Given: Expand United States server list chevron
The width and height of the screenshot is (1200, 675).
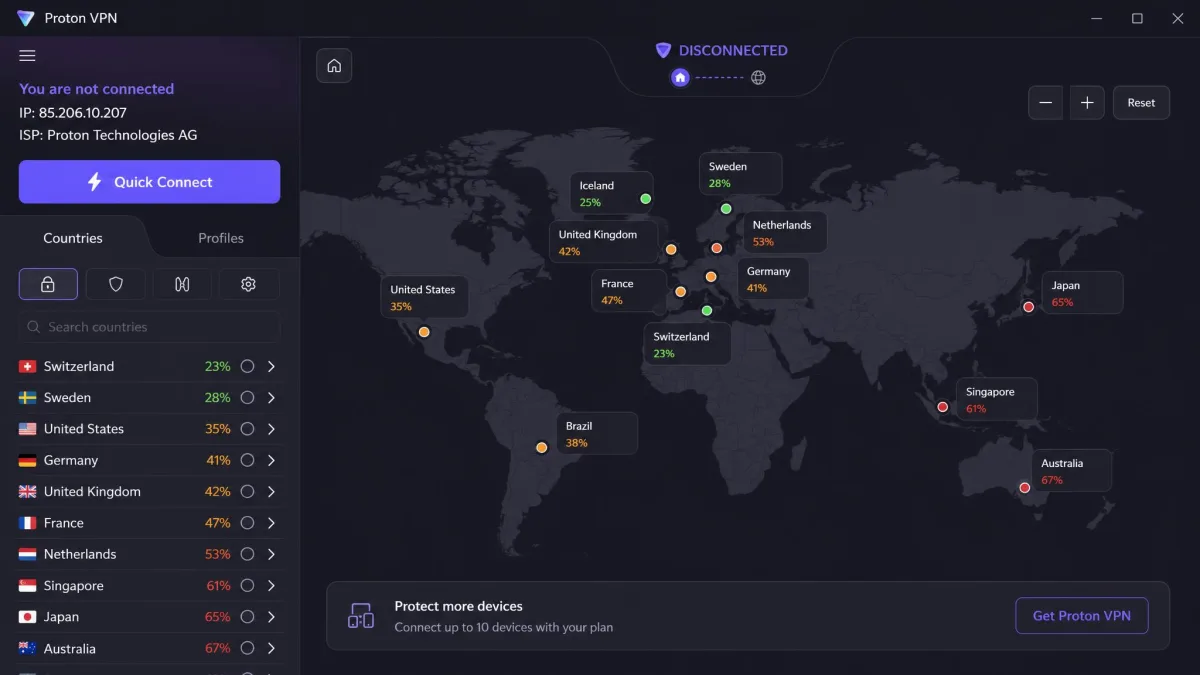Looking at the screenshot, I should click(271, 429).
